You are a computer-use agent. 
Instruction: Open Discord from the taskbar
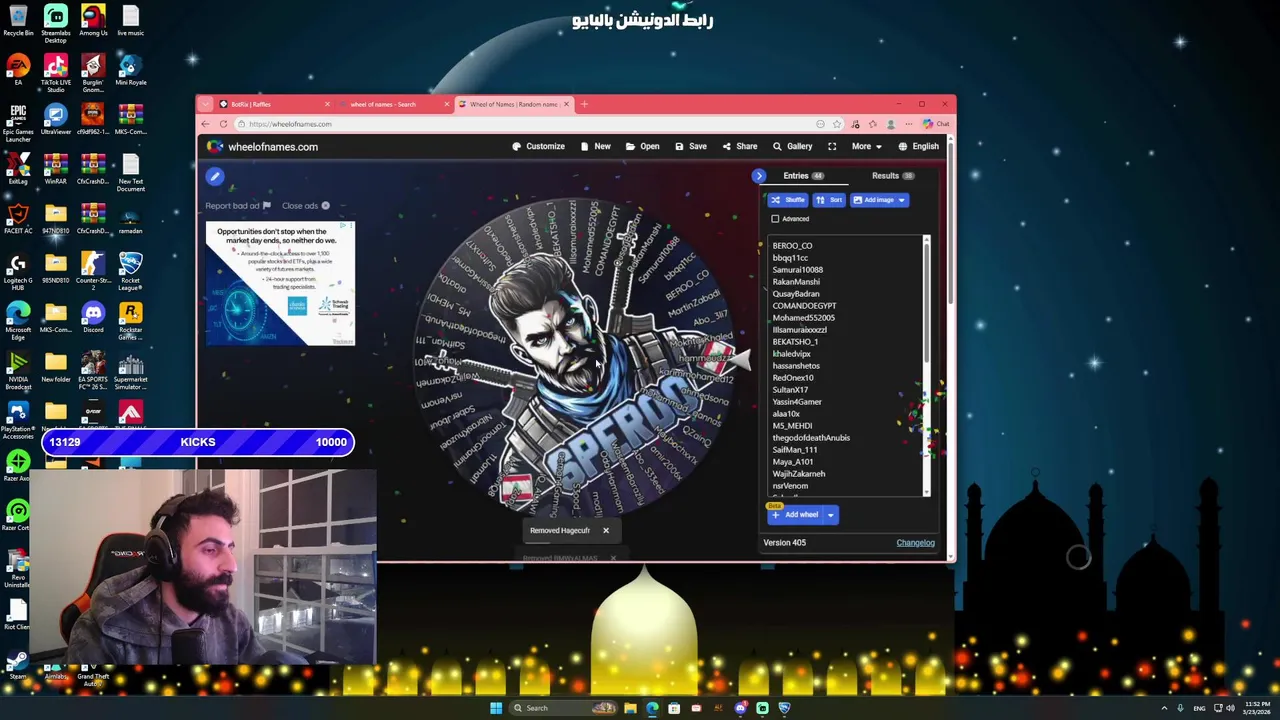pyautogui.click(x=740, y=708)
